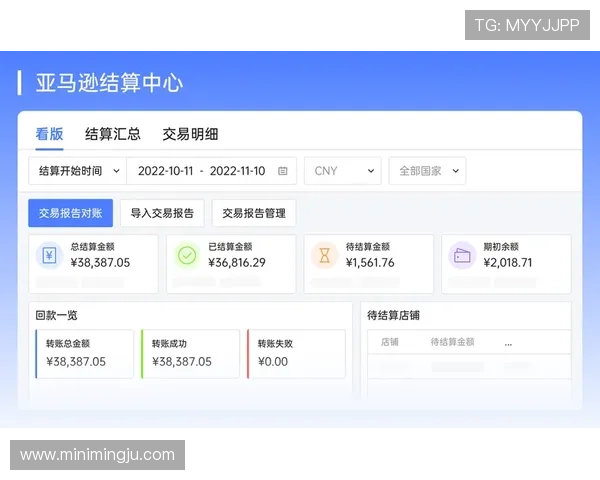Click the green checkmark icon on 已结算金额 card

(187, 255)
